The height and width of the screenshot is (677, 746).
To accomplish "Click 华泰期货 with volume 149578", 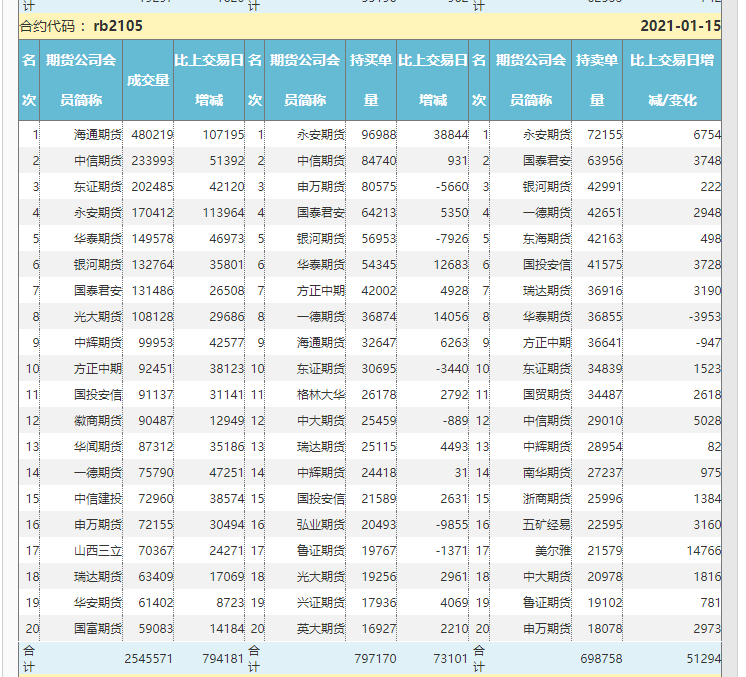I will (98, 239).
